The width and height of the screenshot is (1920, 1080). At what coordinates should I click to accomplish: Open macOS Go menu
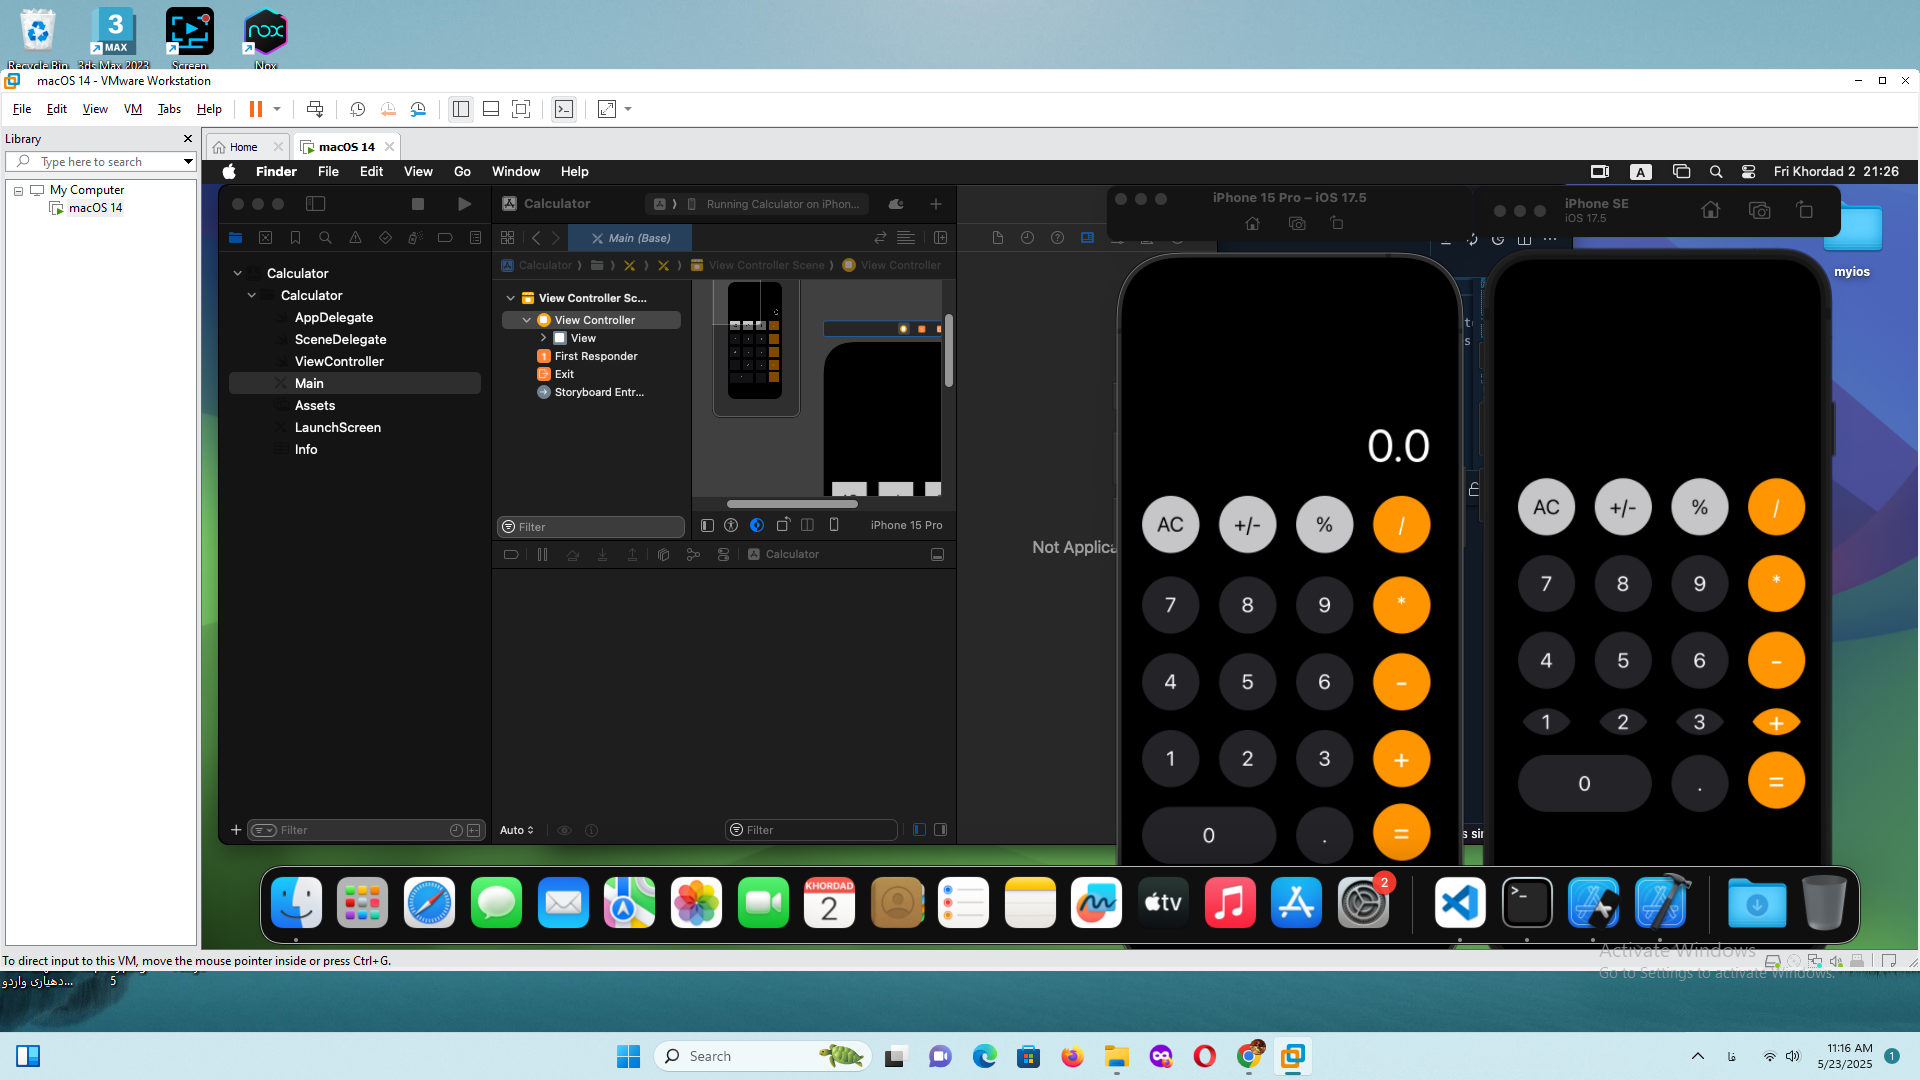[462, 171]
